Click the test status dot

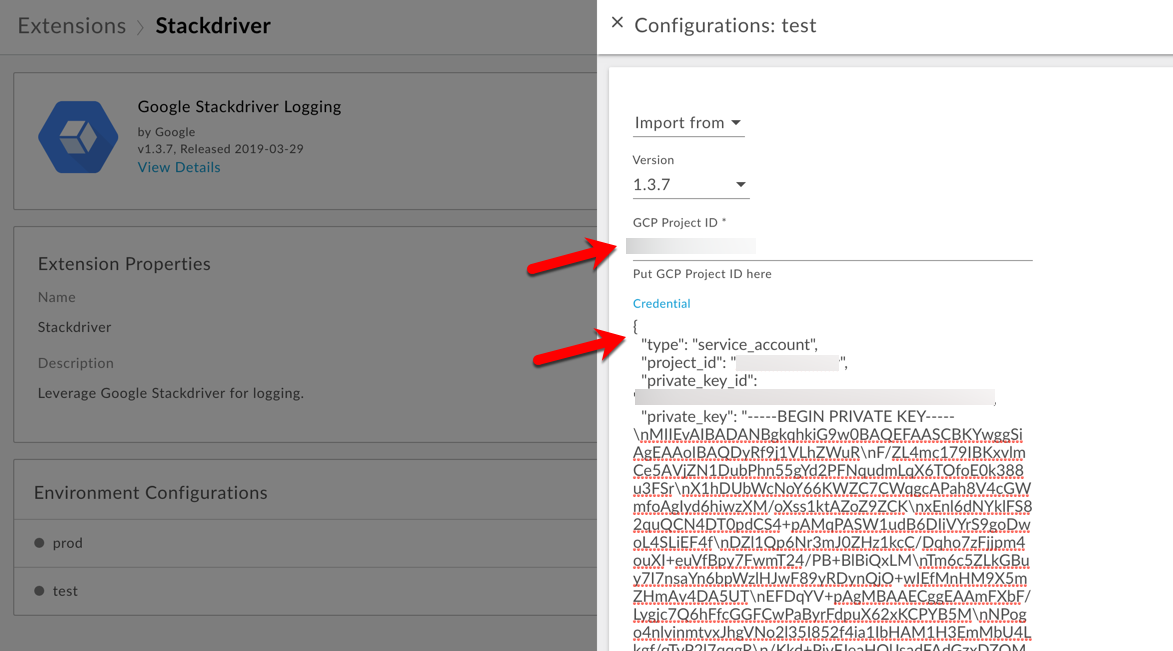39,591
